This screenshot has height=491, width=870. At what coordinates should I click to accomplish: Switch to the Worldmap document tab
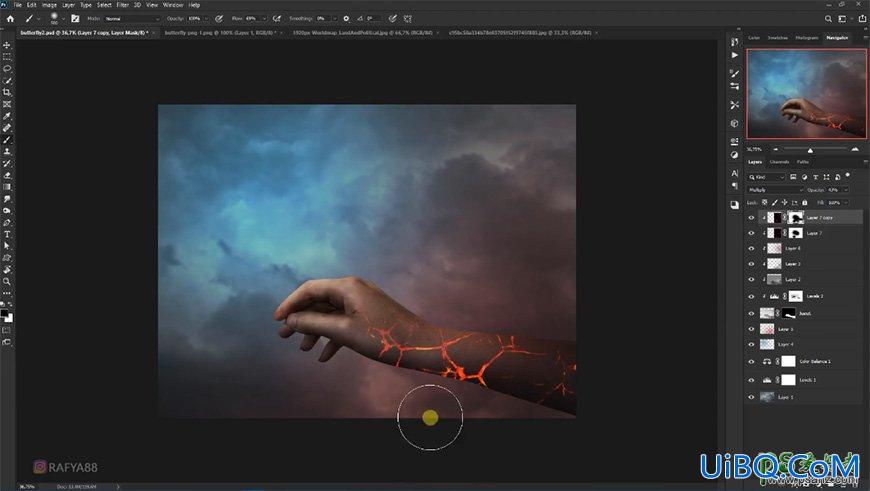(363, 33)
